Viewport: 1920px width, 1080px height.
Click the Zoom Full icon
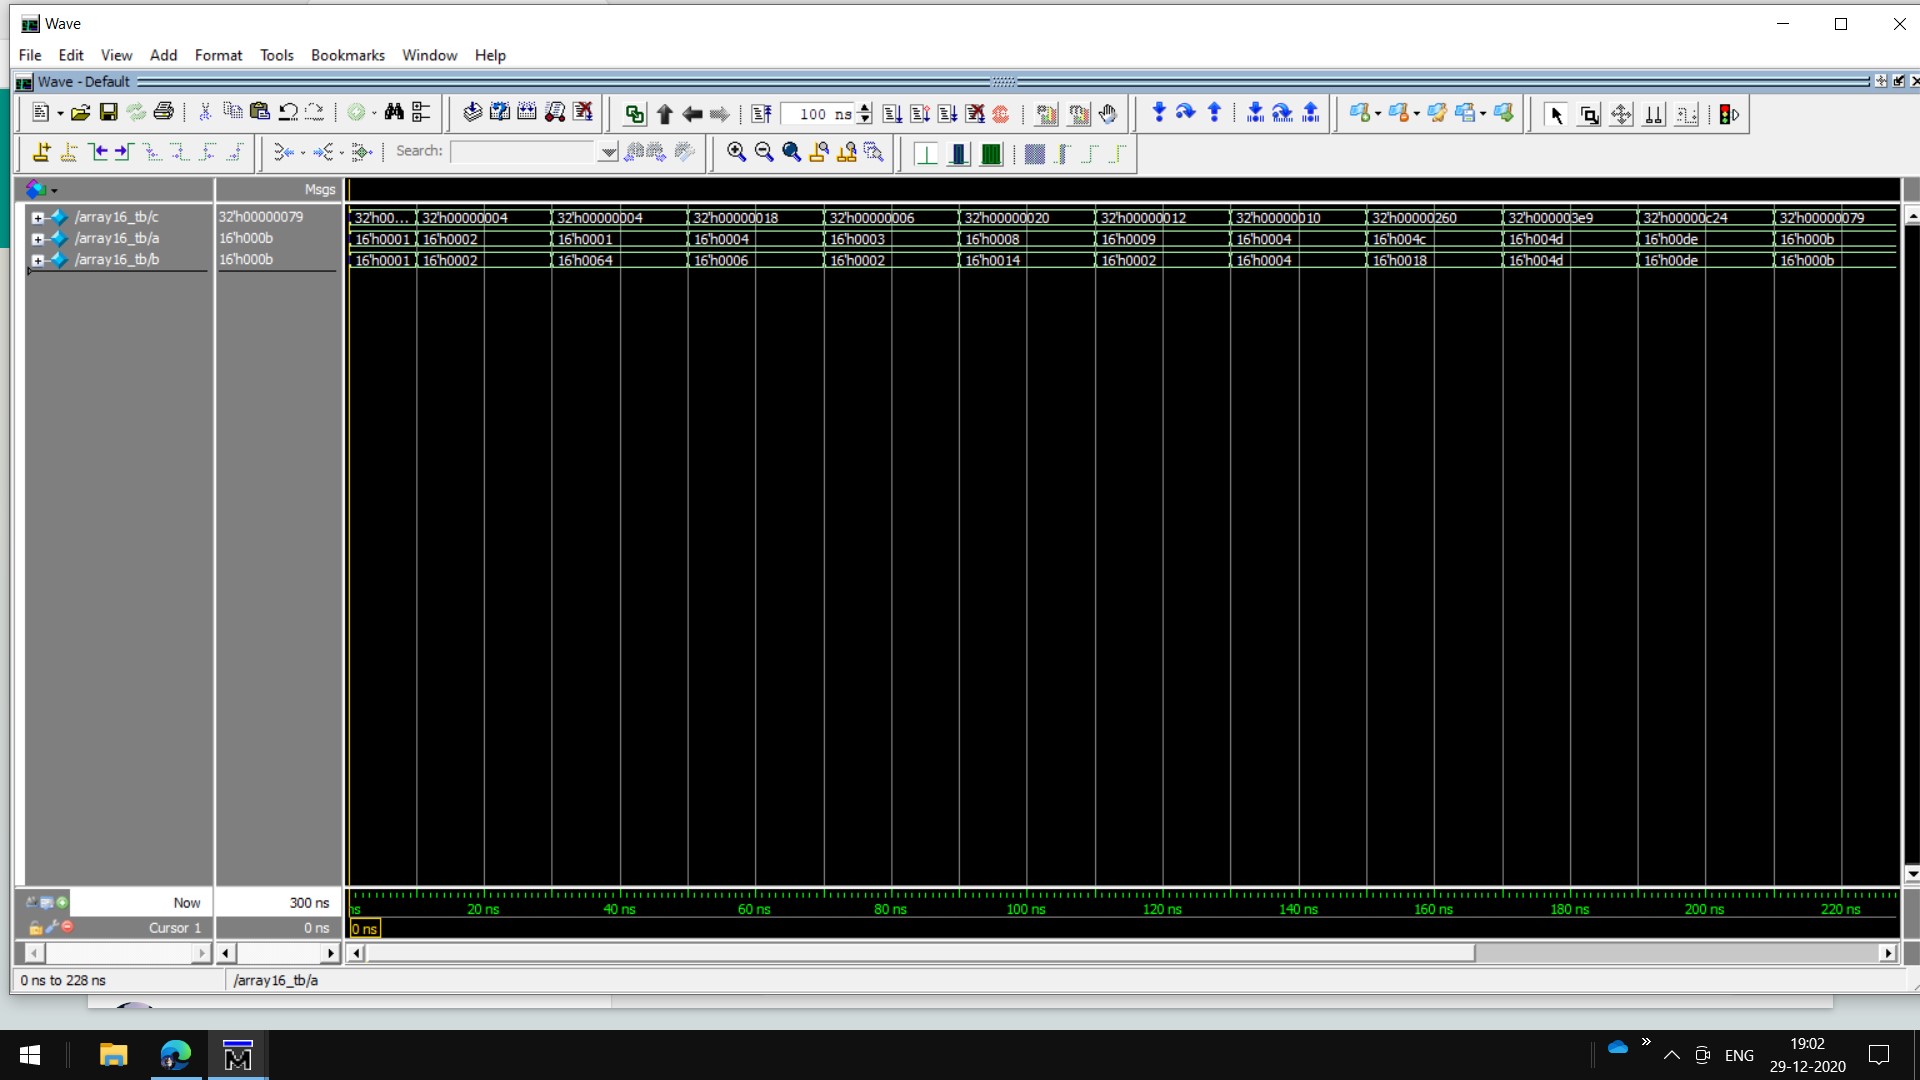(791, 152)
